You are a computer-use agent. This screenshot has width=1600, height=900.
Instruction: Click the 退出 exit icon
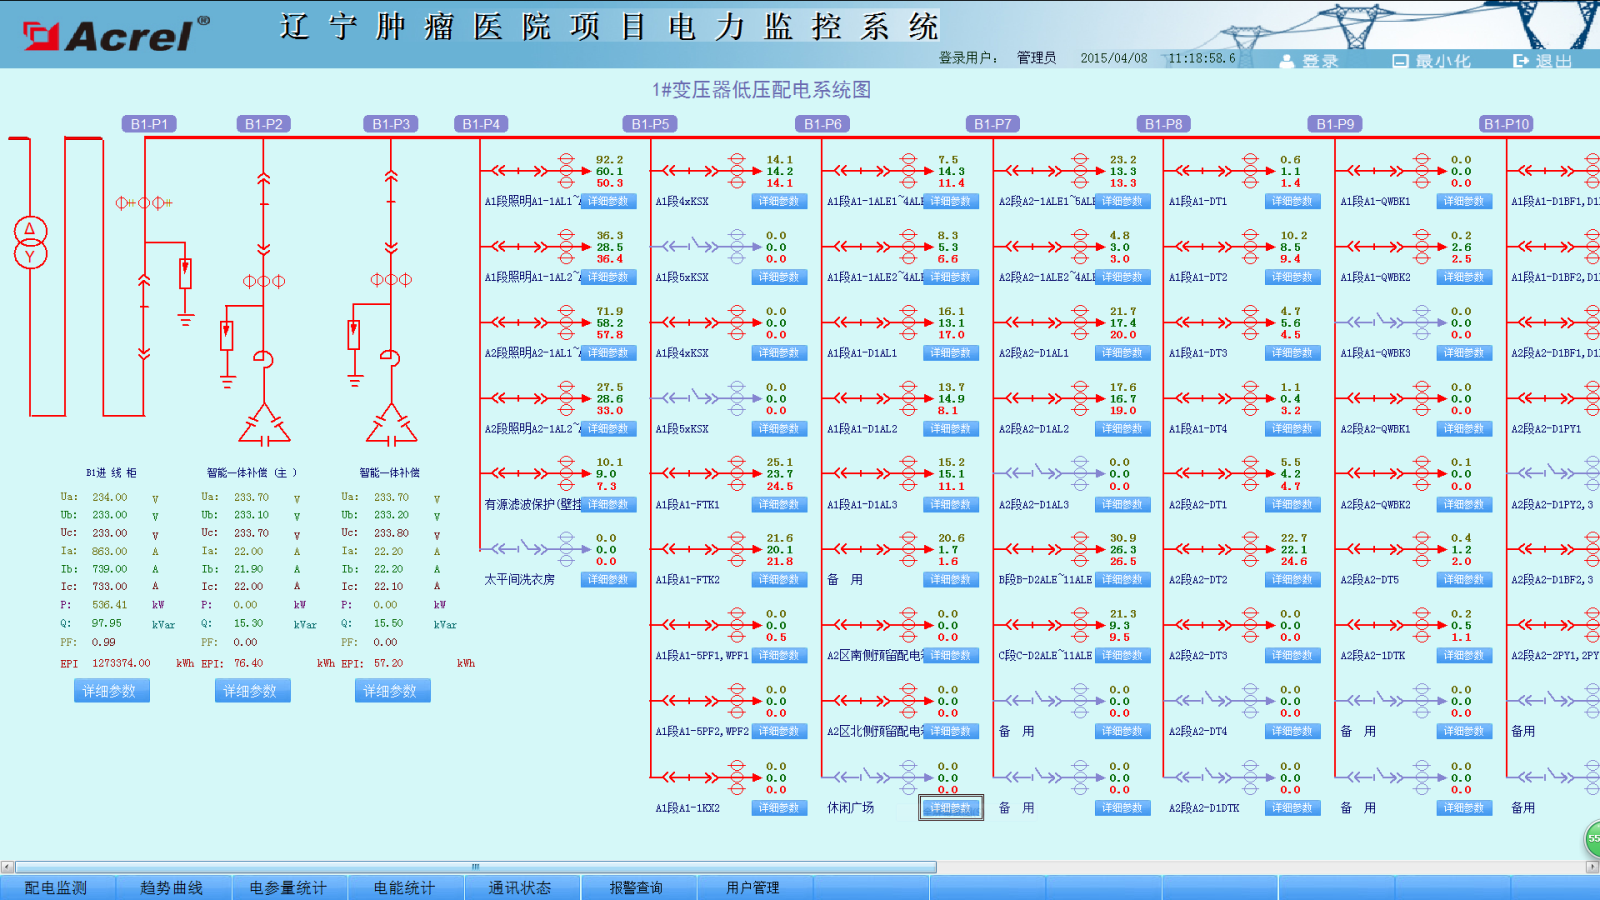[x=1521, y=61]
